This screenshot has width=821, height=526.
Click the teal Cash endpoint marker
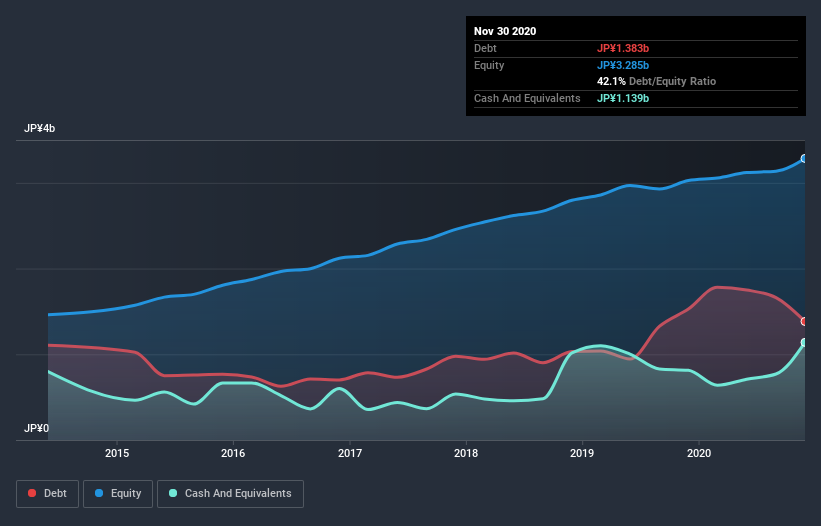[804, 342]
